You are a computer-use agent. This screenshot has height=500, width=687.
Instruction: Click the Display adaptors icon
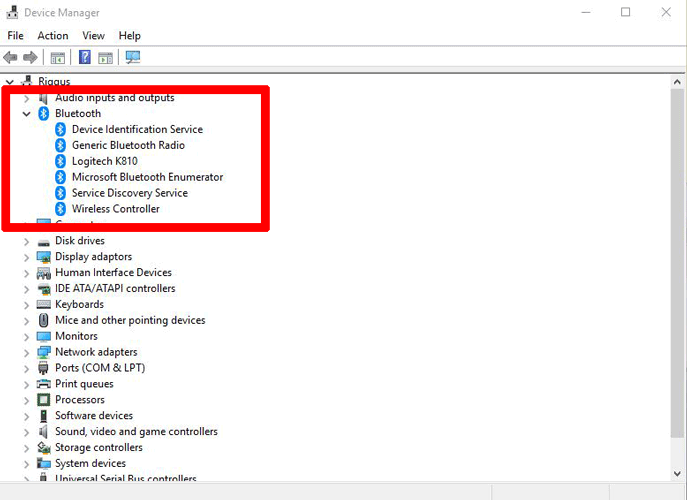(x=43, y=257)
